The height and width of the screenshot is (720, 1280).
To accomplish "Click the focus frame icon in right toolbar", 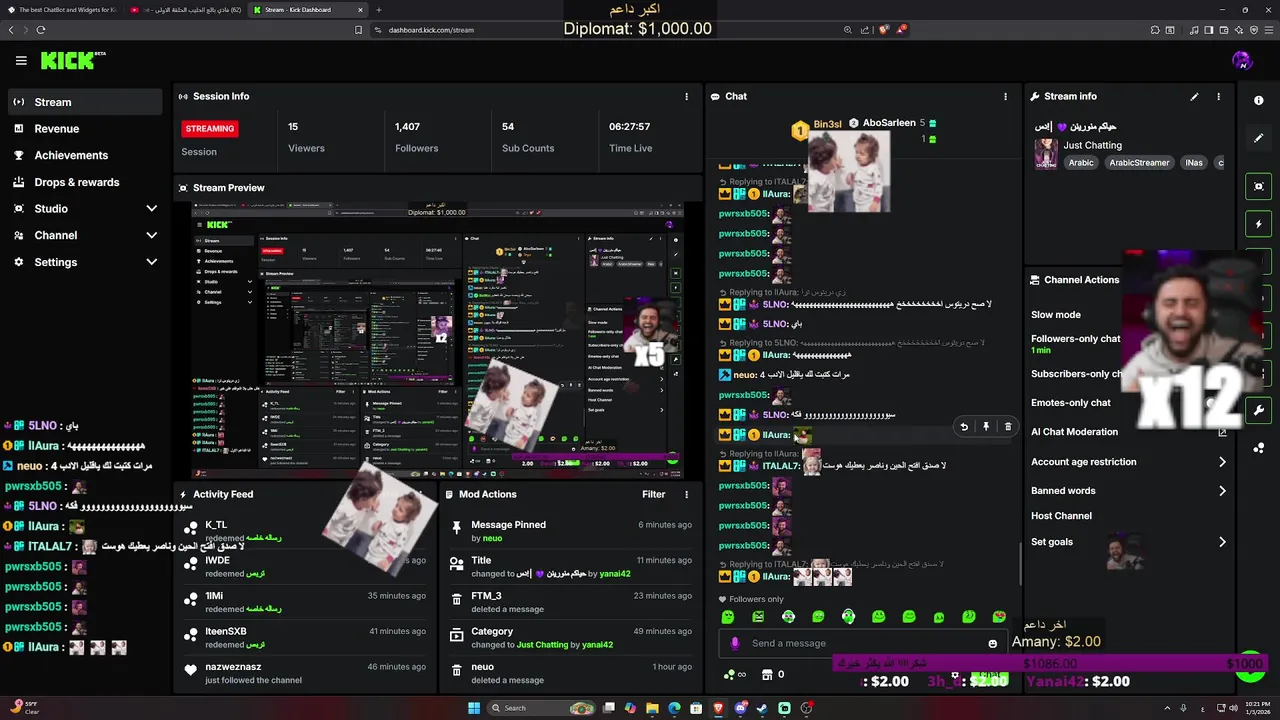I will click(1259, 187).
